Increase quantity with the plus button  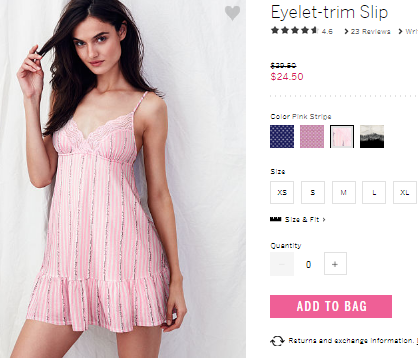pyautogui.click(x=335, y=264)
